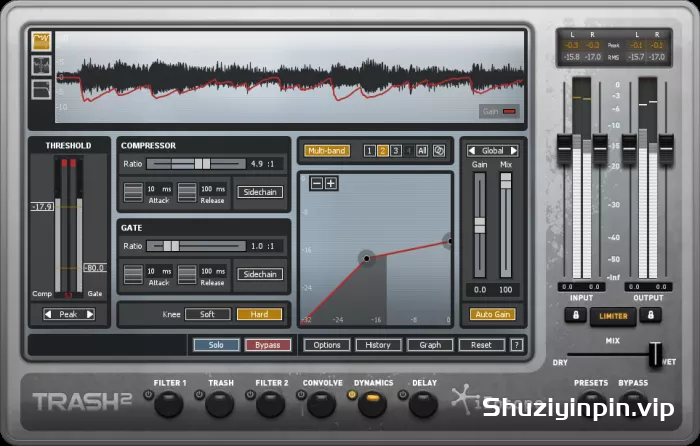Click the left Input fader handle

tap(564, 149)
